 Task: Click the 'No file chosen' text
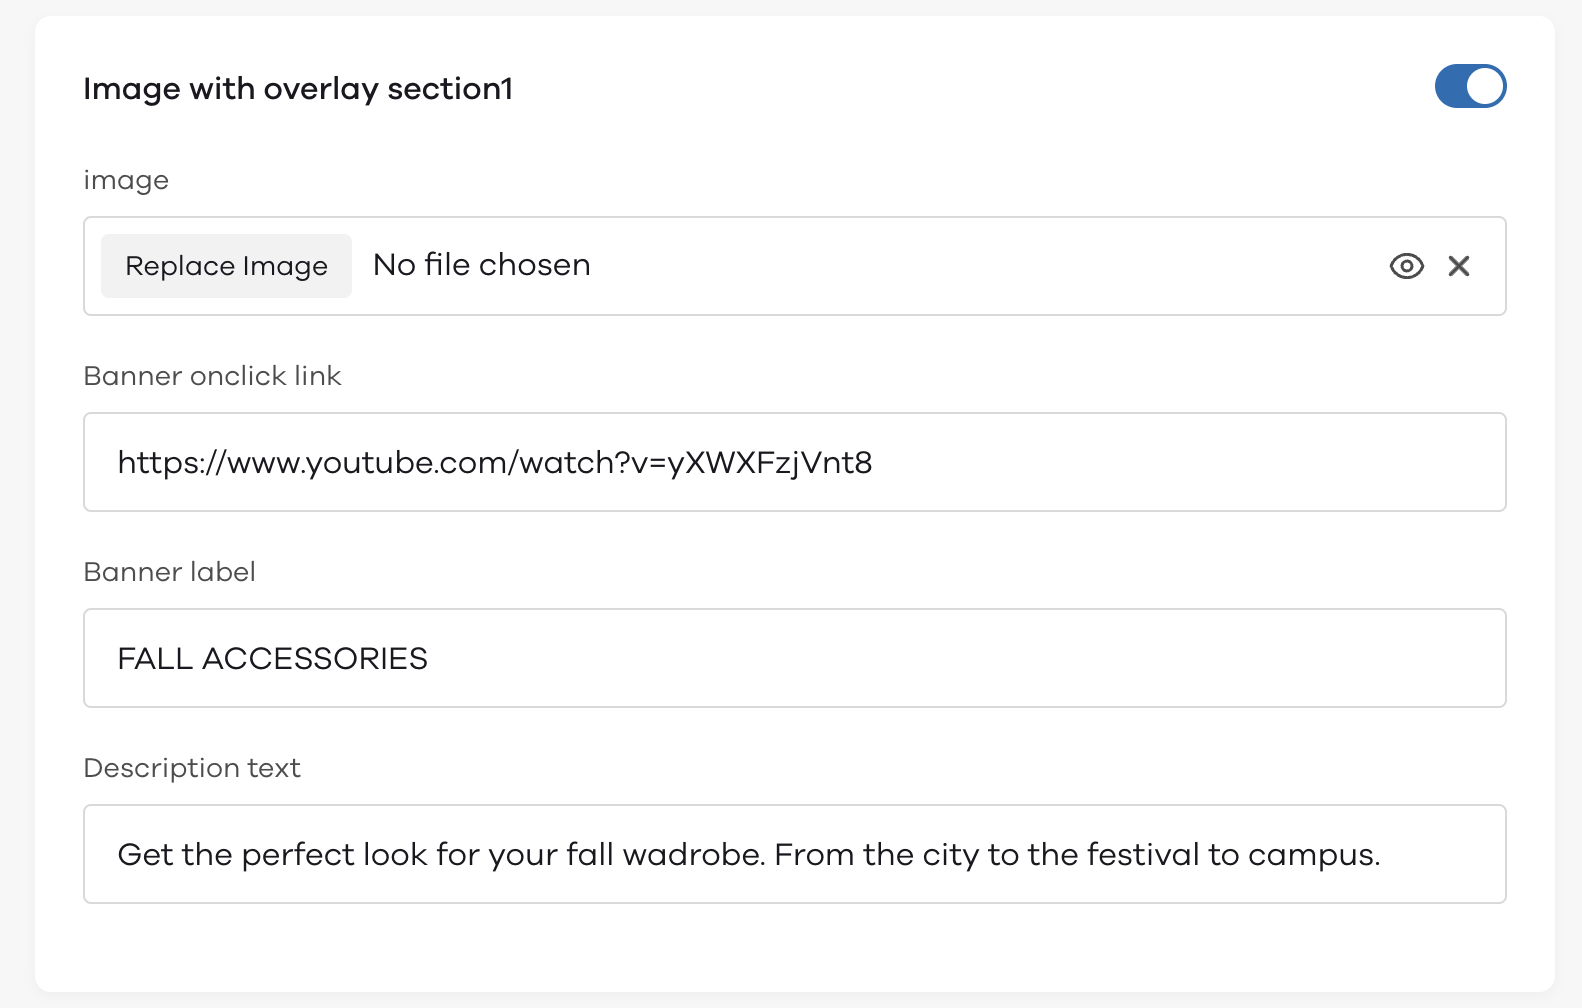click(x=482, y=265)
